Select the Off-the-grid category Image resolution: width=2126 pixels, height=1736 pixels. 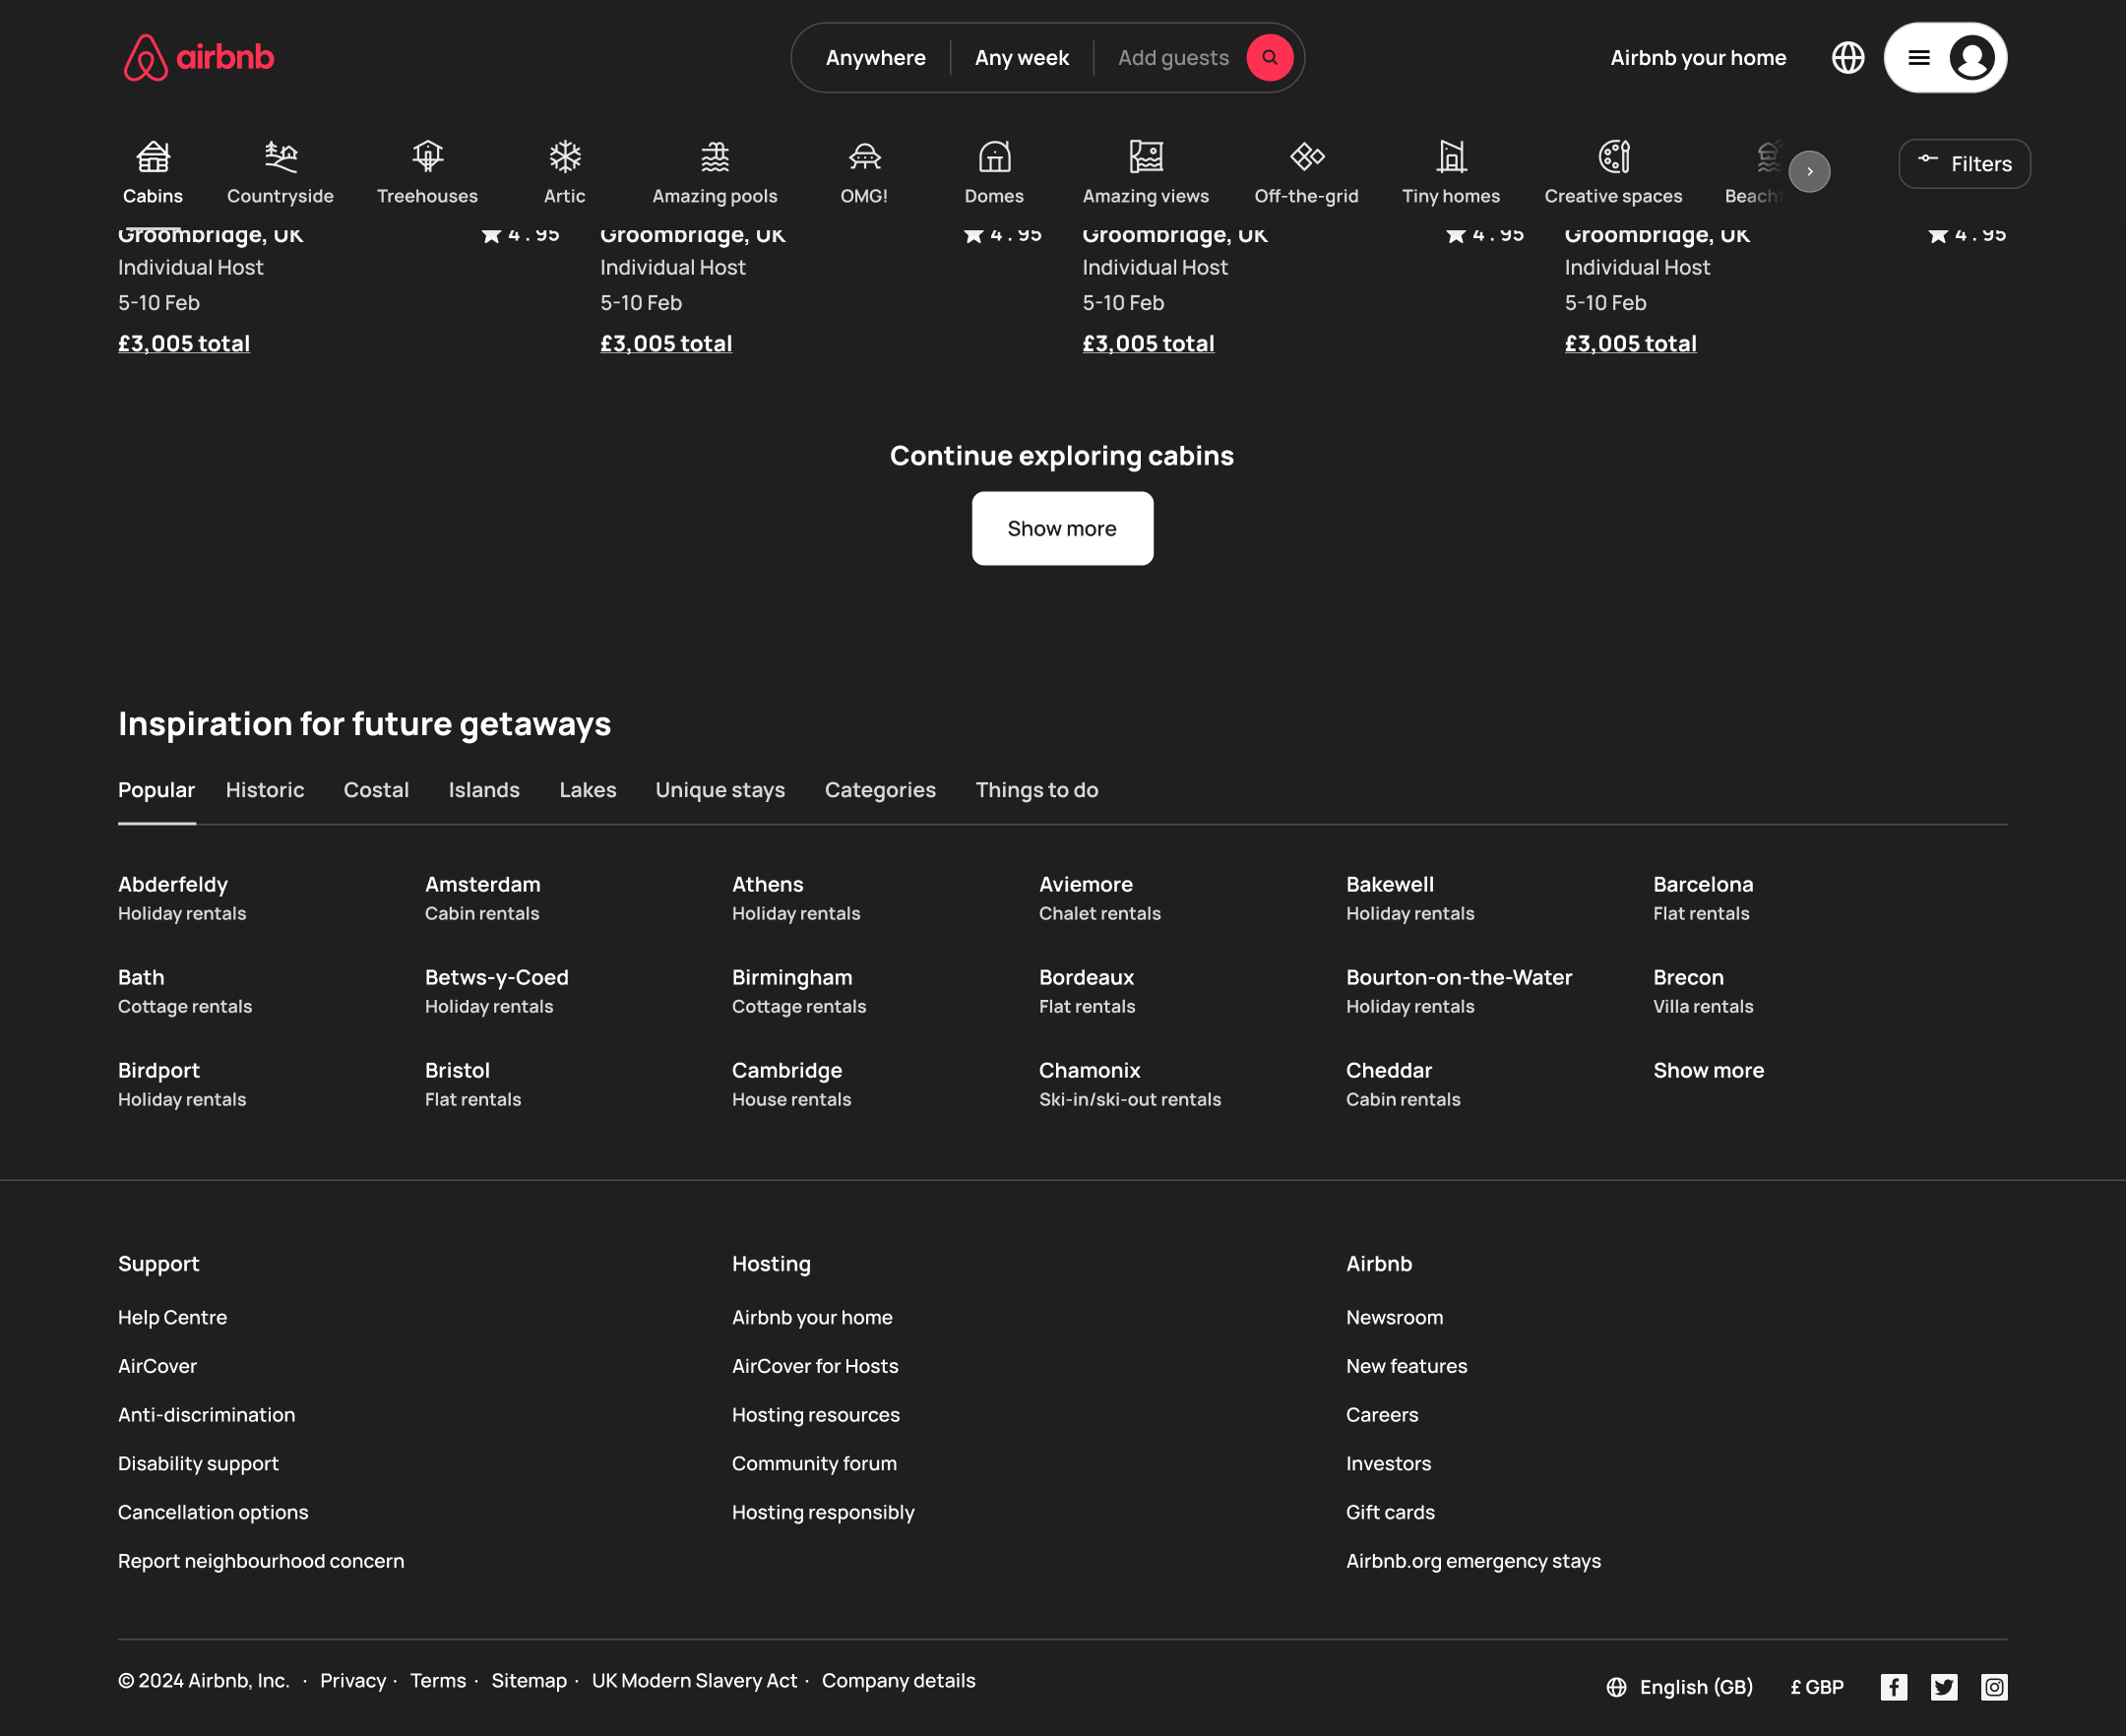point(1306,172)
